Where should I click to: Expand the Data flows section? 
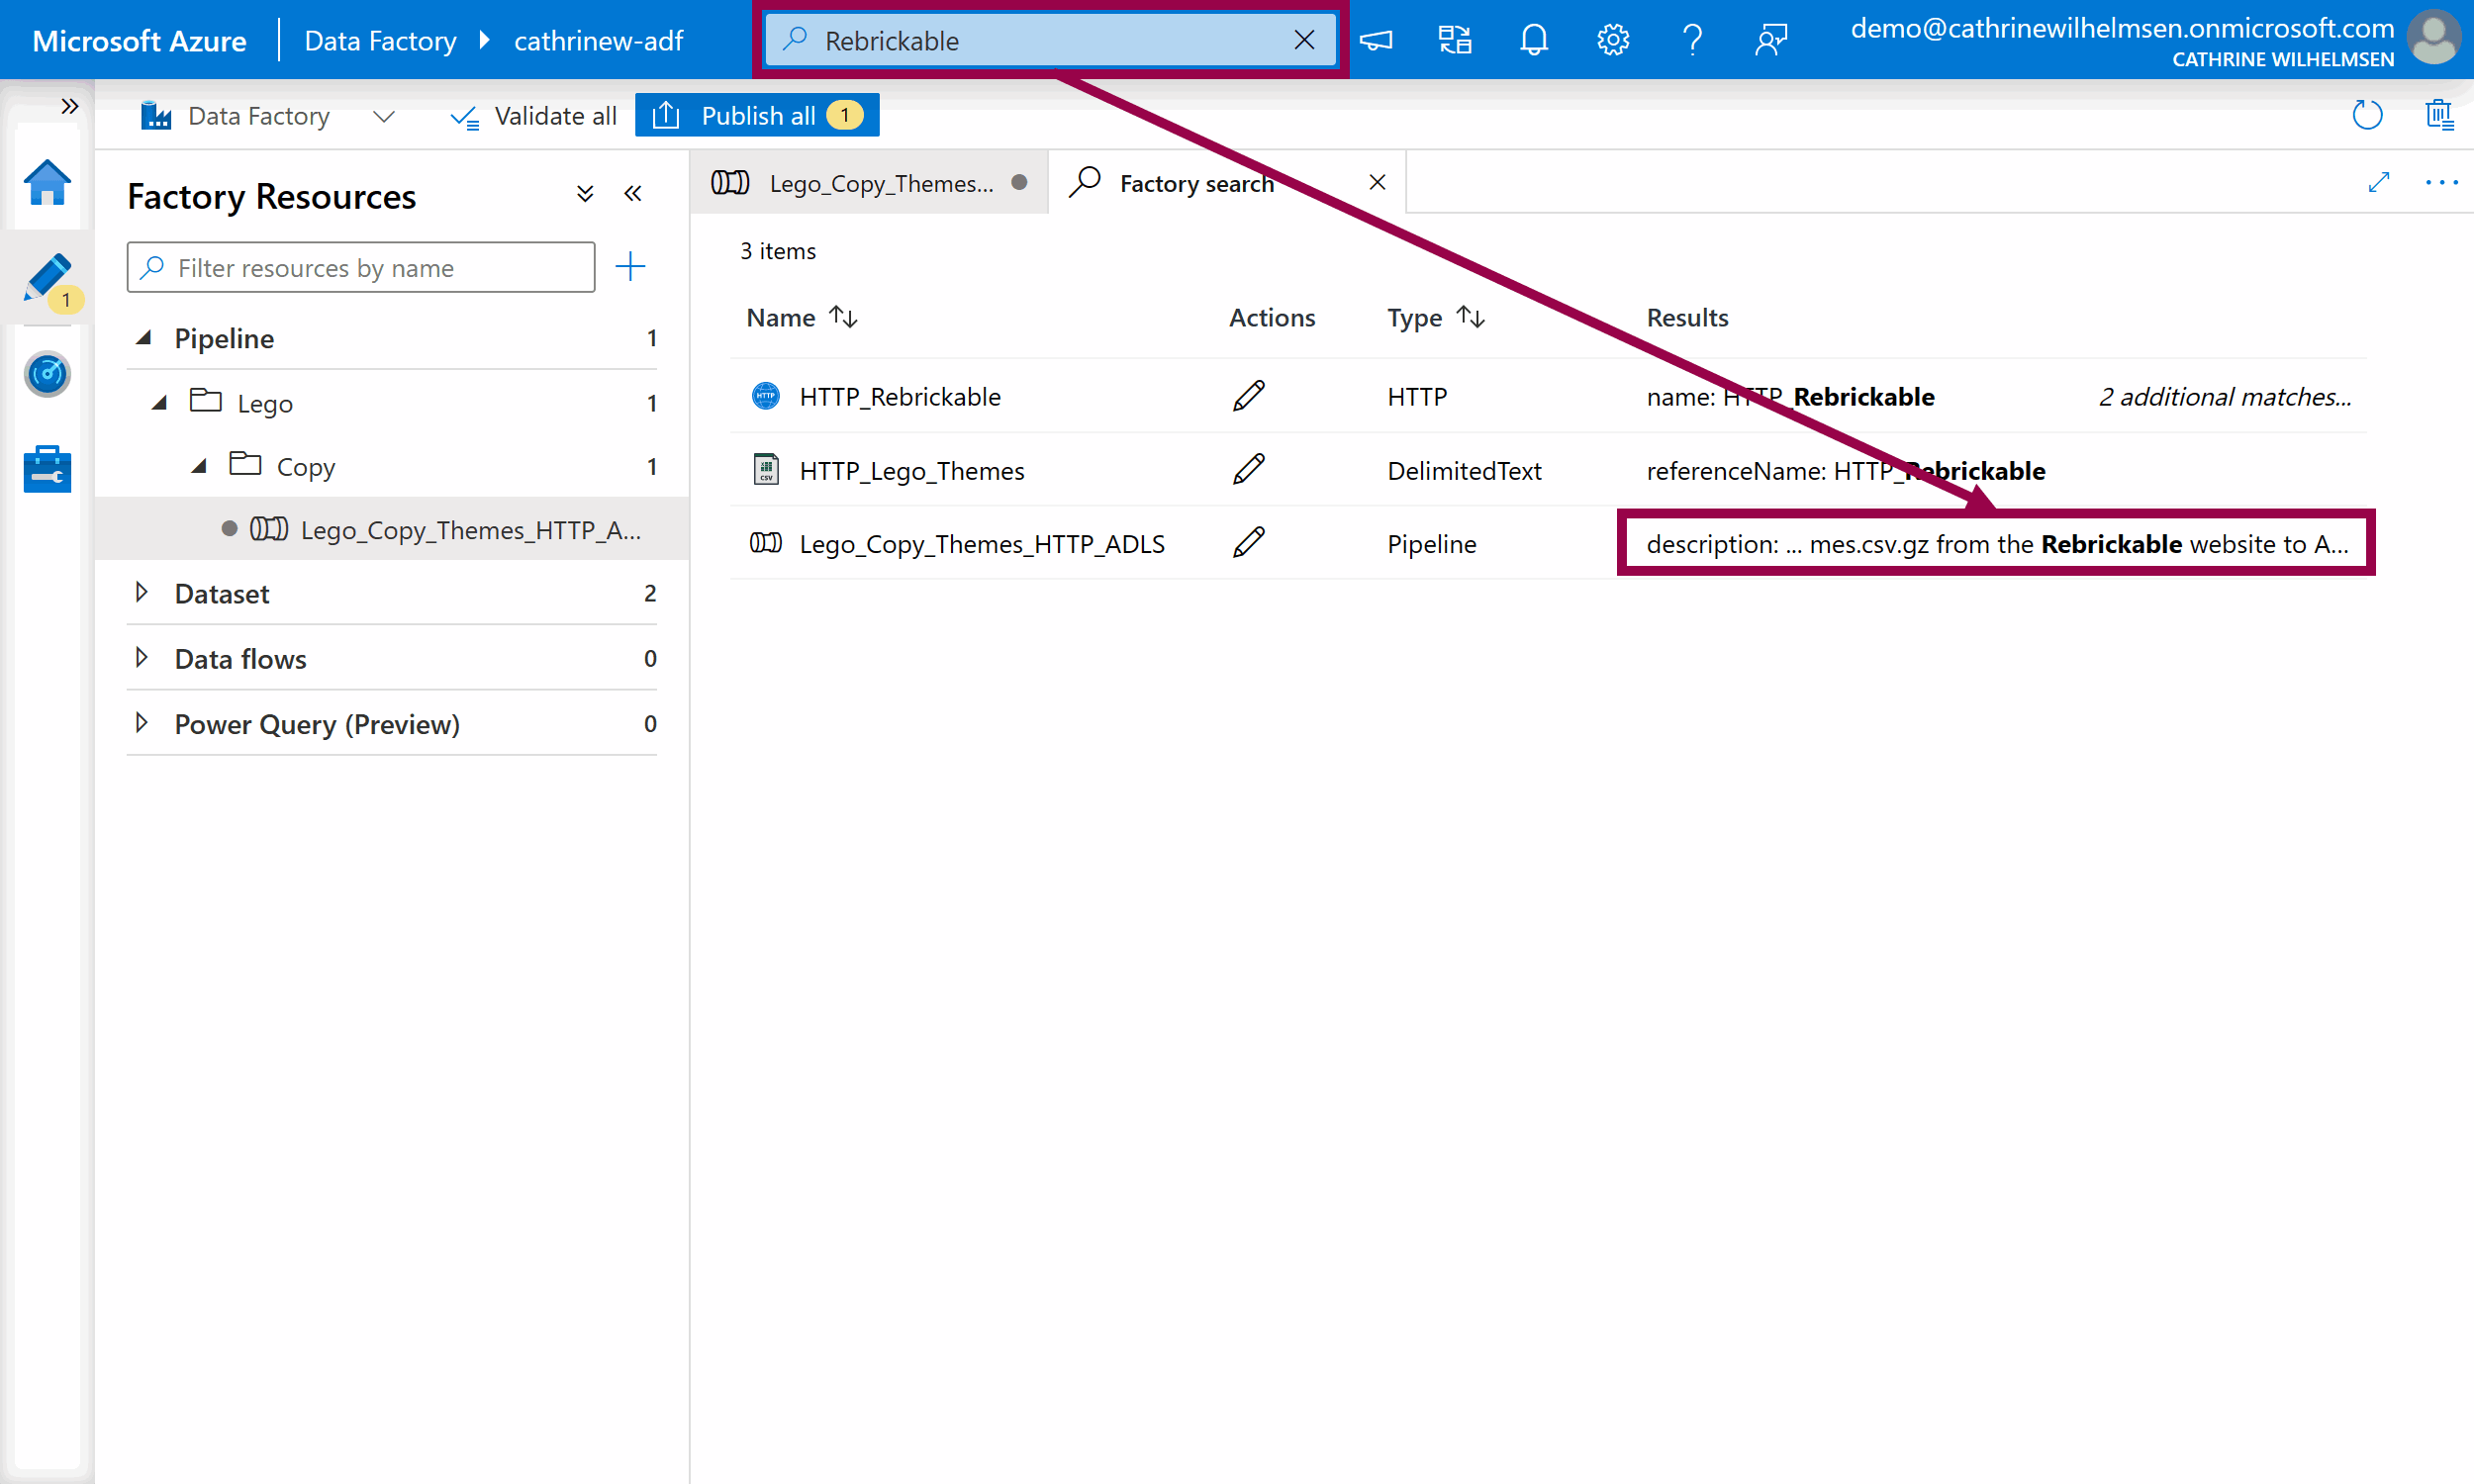142,658
